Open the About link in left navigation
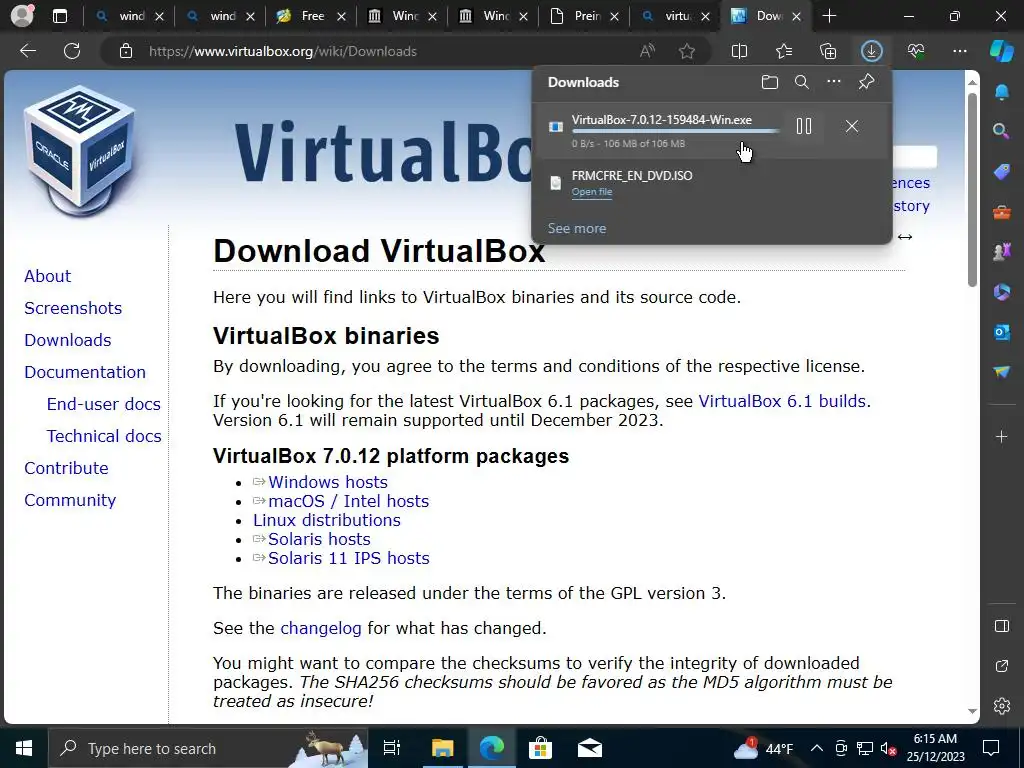 point(48,276)
